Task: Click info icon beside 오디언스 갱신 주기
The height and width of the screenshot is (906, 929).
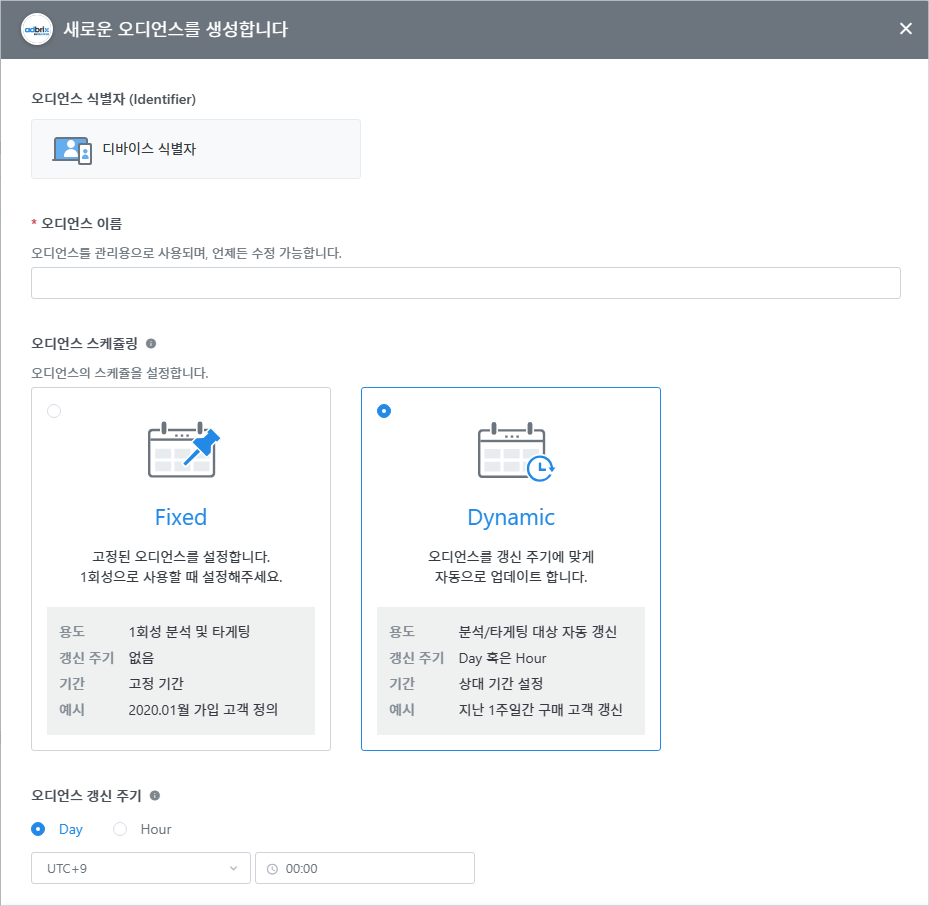Action: pyautogui.click(x=155, y=796)
